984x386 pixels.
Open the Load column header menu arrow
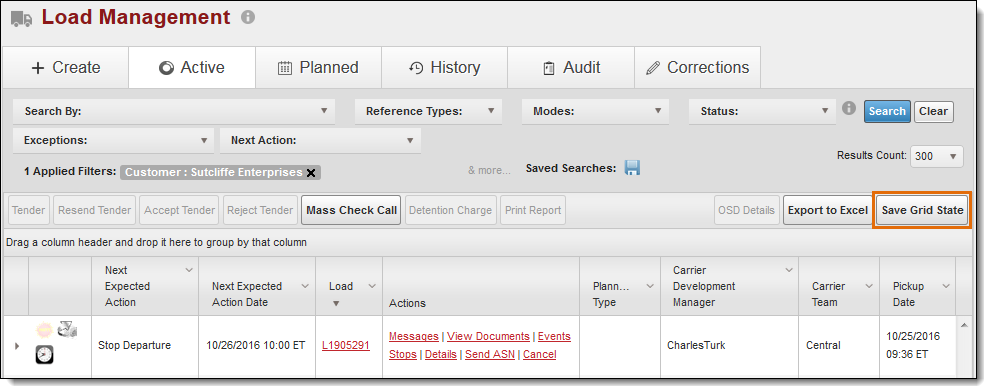(372, 286)
